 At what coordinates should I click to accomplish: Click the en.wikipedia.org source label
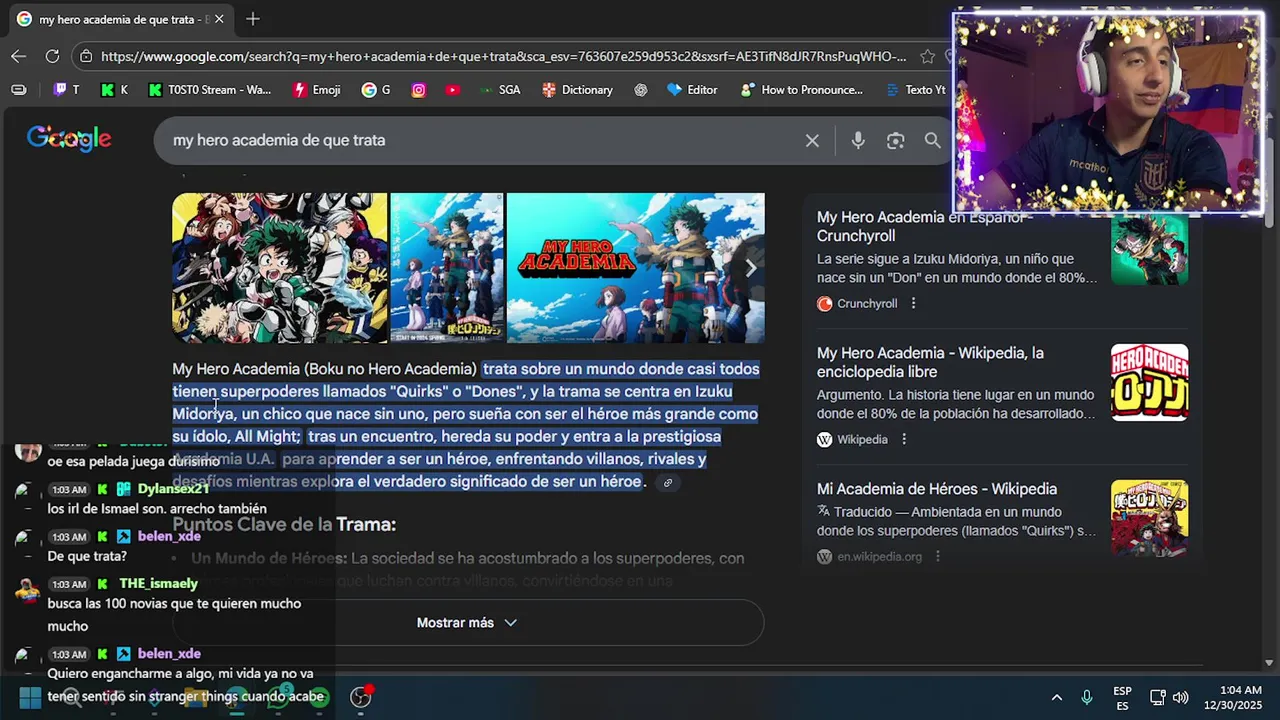coord(880,556)
